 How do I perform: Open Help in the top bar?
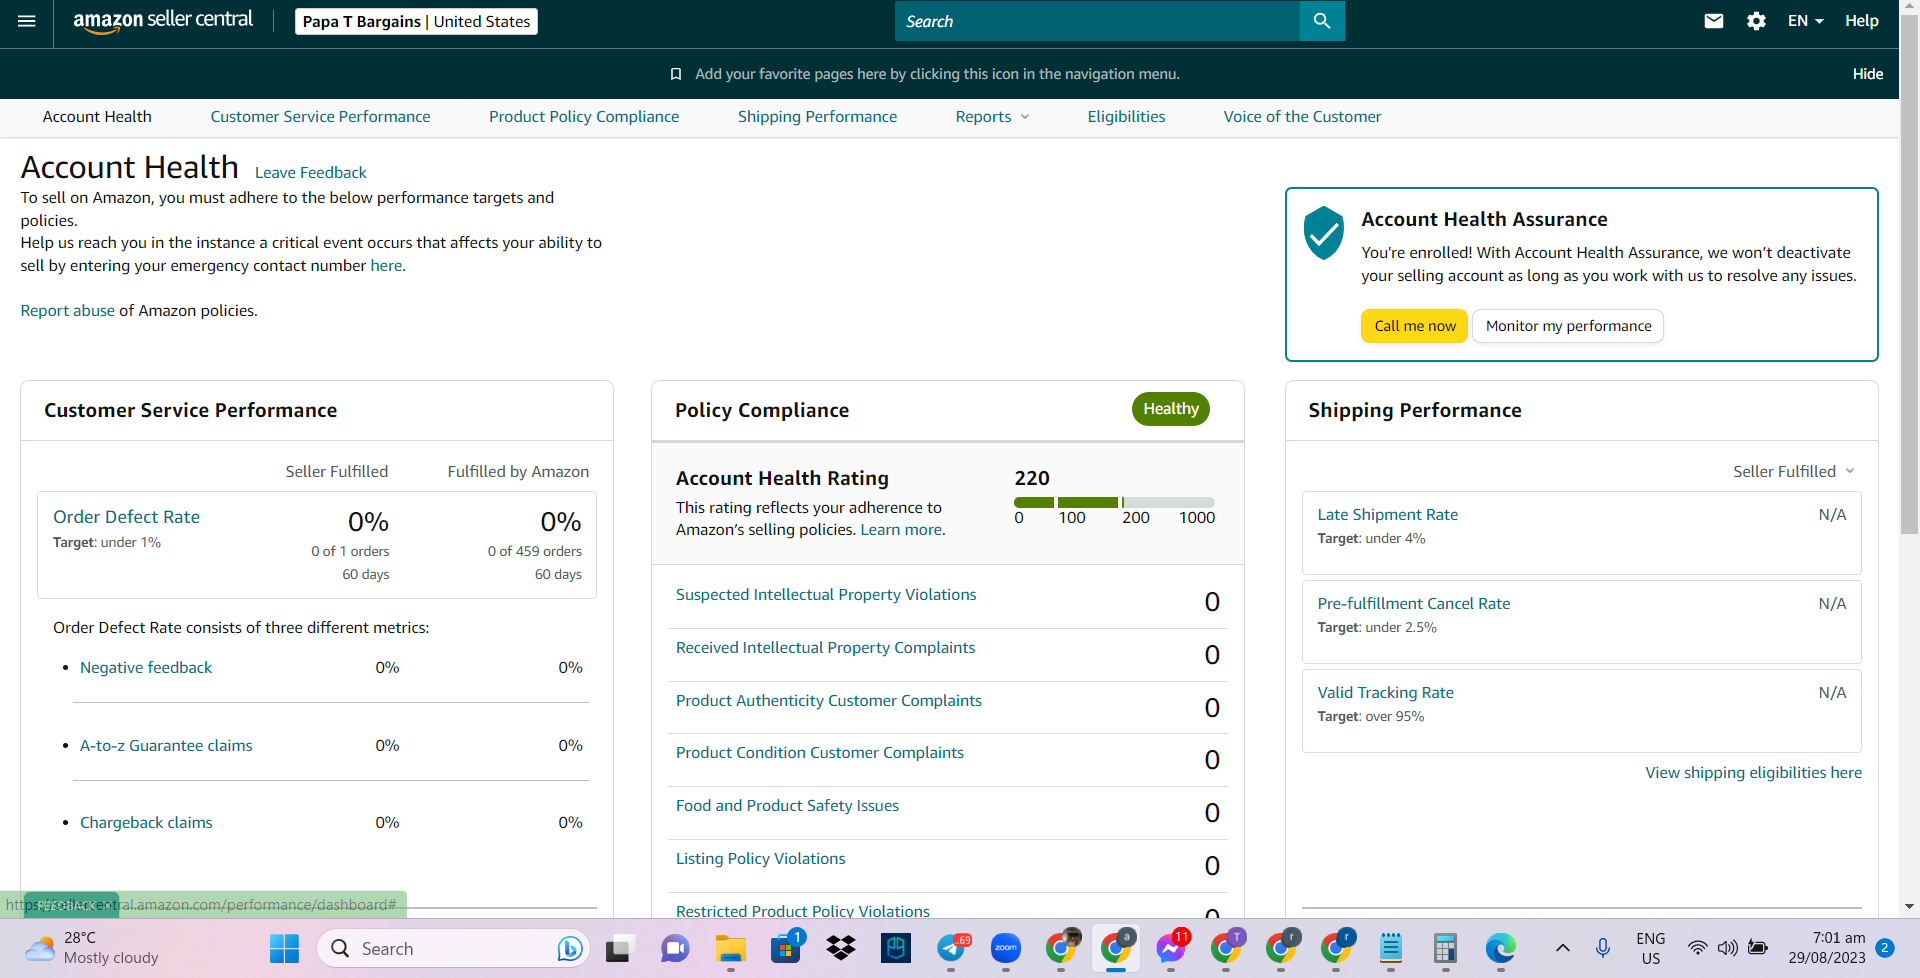pos(1861,21)
